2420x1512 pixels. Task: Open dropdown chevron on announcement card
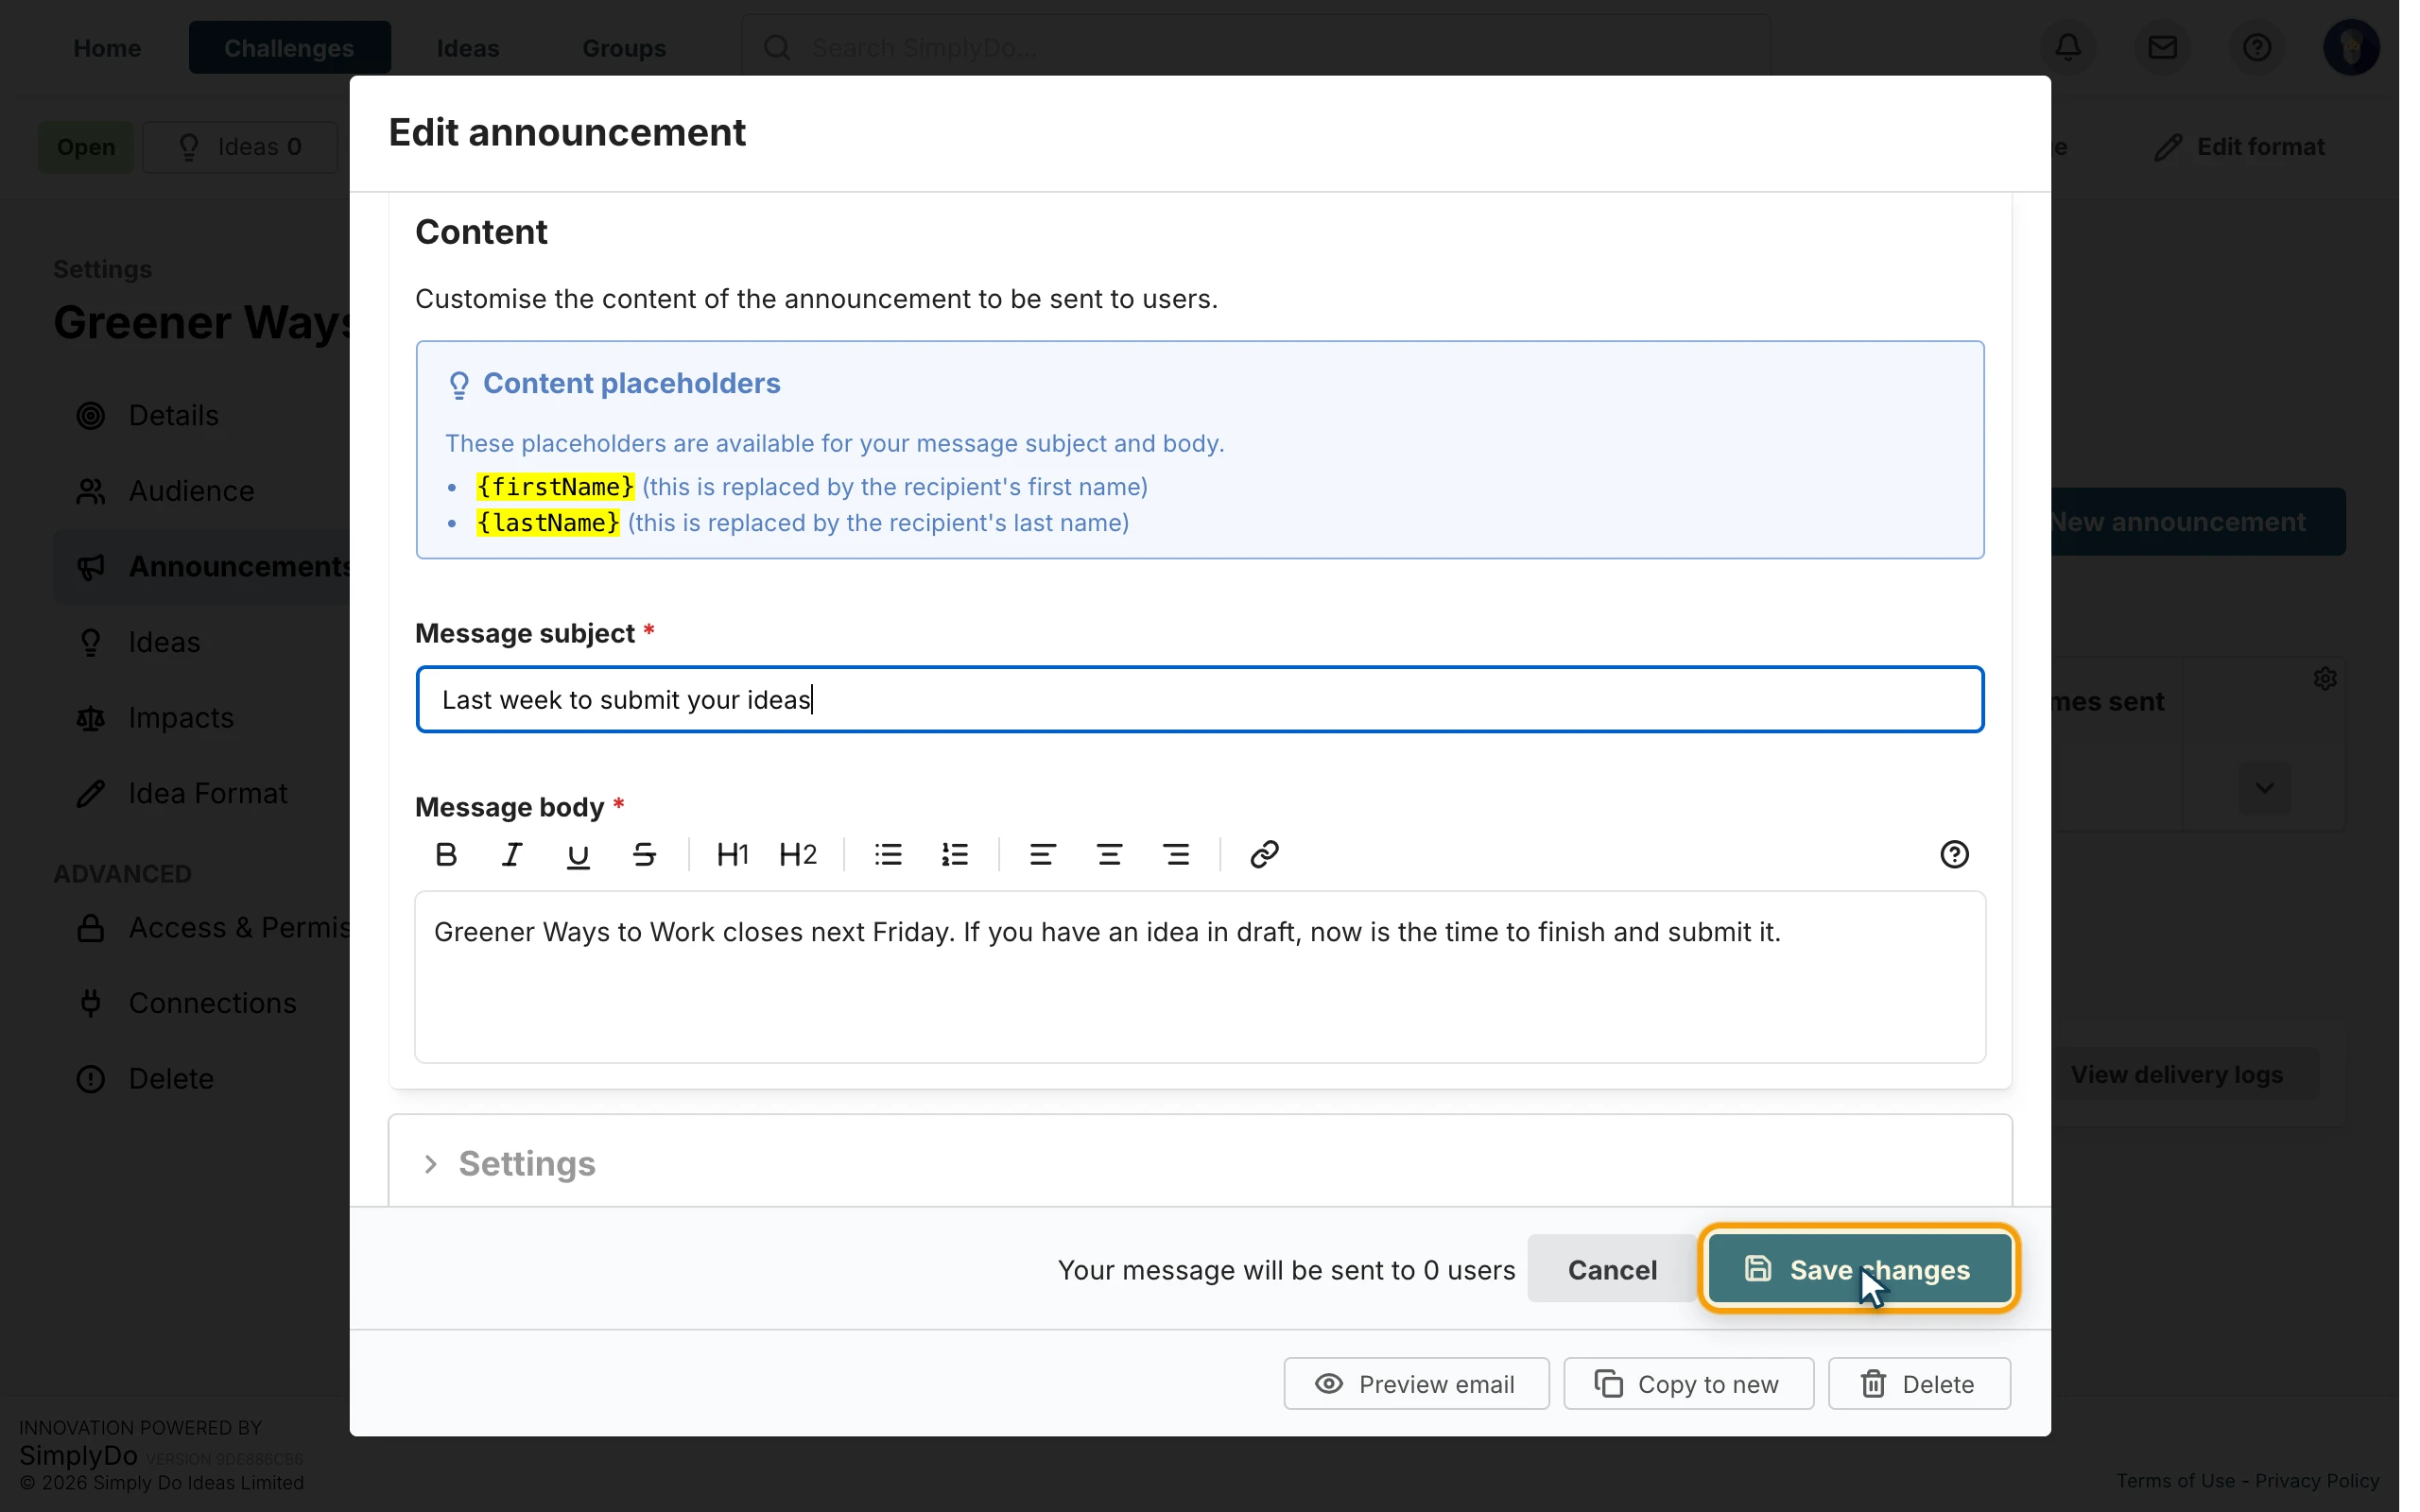tap(2264, 788)
